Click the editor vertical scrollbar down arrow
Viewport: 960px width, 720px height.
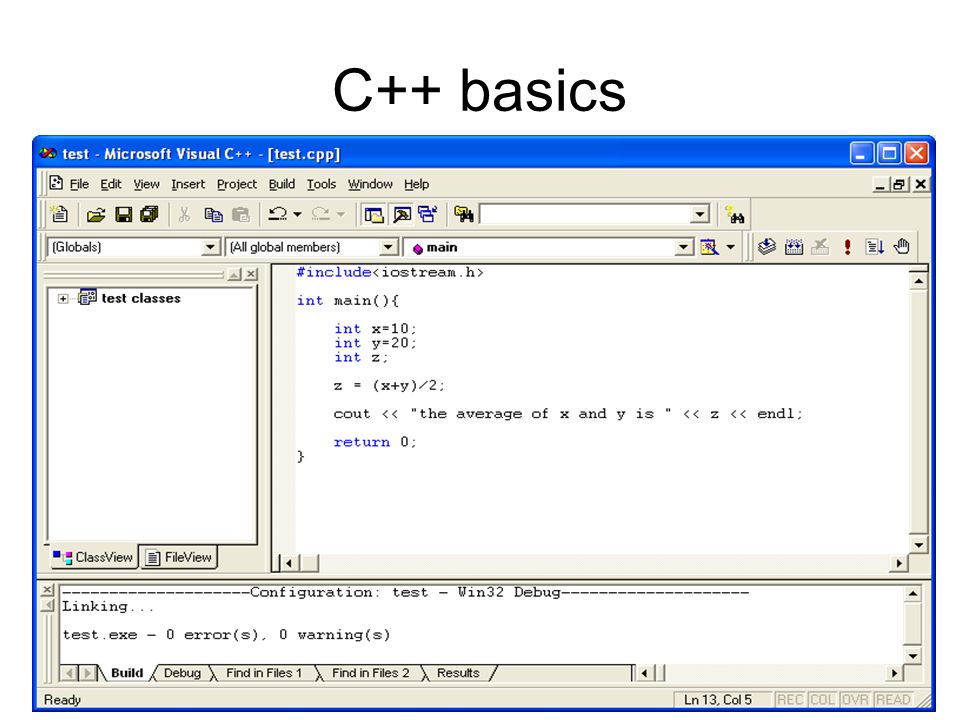pos(918,544)
